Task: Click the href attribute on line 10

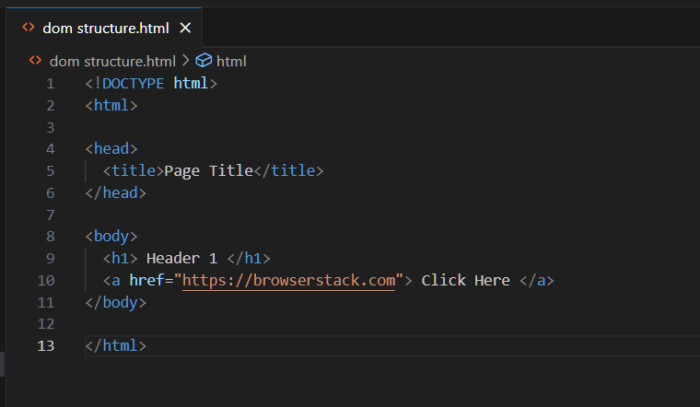Action: click(148, 280)
